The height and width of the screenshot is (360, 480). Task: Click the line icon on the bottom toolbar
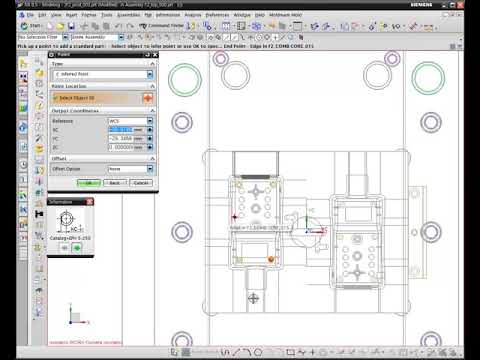click(236, 352)
